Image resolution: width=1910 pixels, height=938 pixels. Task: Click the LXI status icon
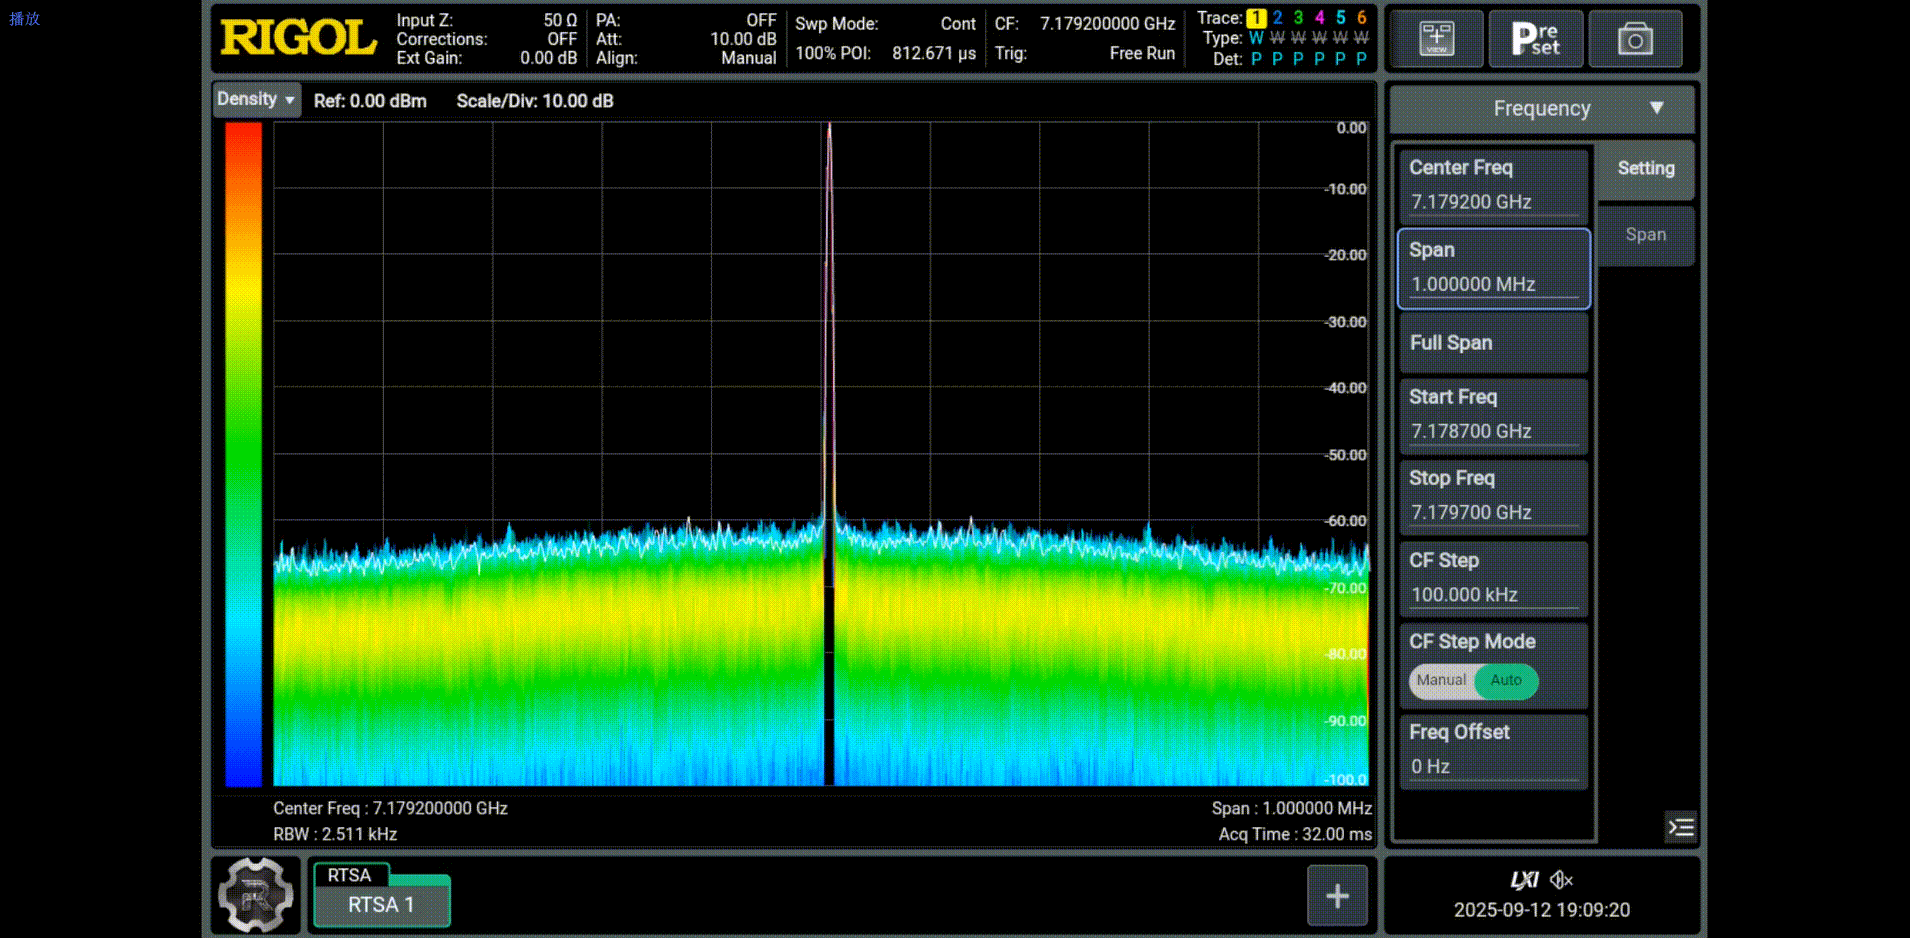click(x=1524, y=880)
